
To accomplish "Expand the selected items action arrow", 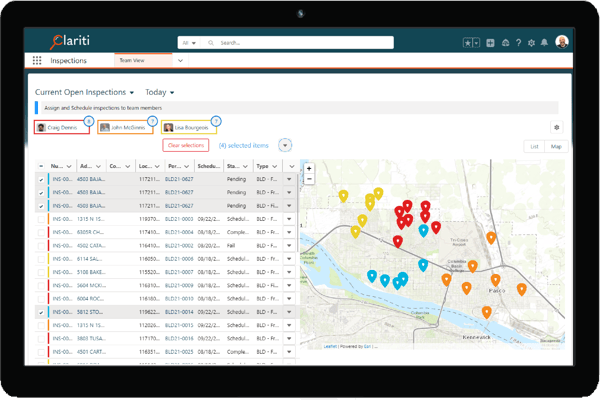I will tap(286, 145).
